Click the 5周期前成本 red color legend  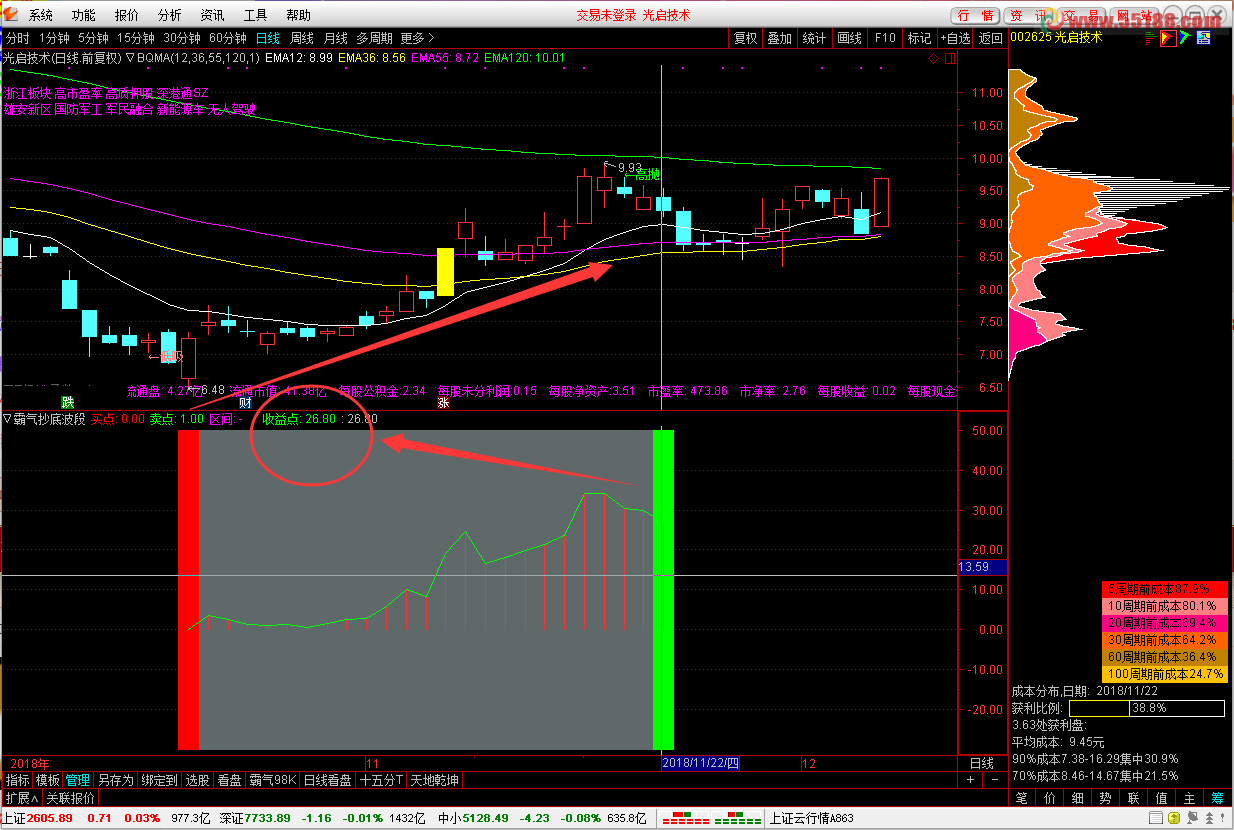coord(1164,589)
